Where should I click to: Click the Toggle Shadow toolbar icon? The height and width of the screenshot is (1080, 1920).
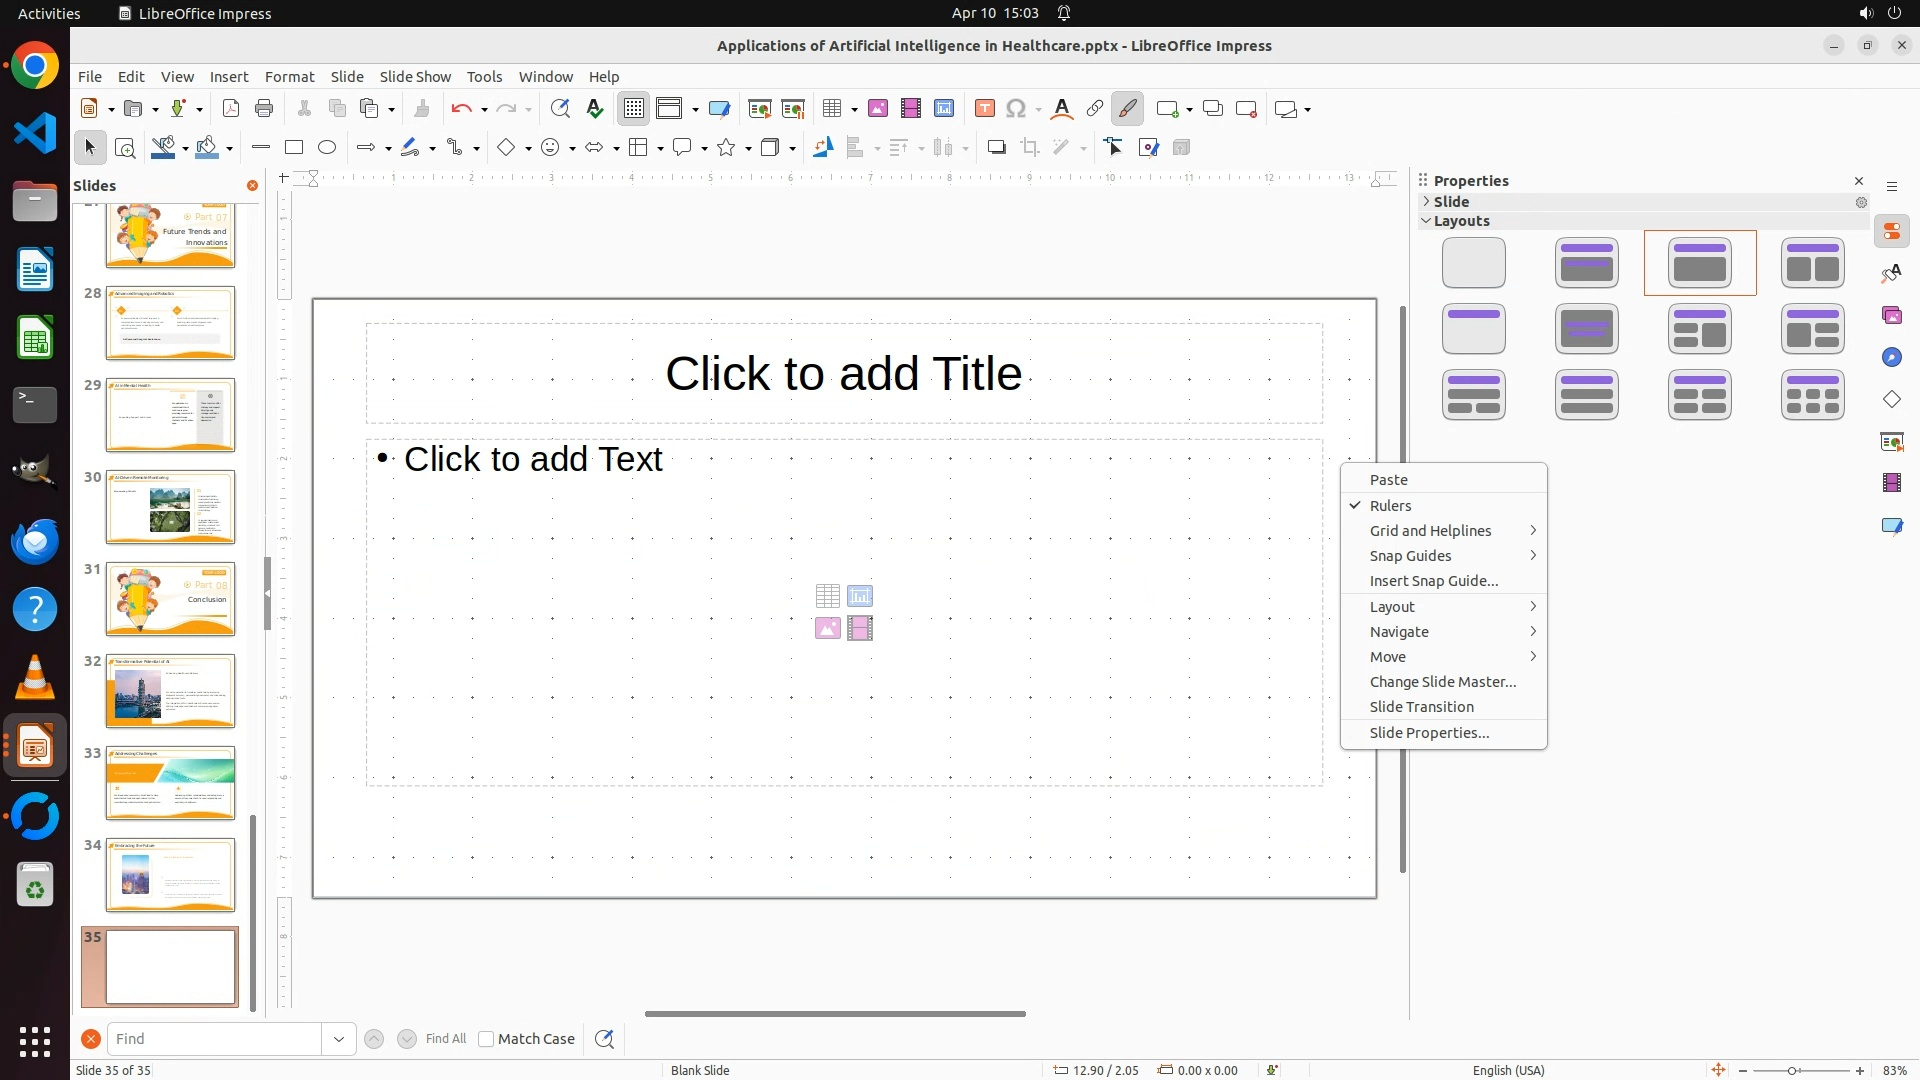pyautogui.click(x=996, y=148)
